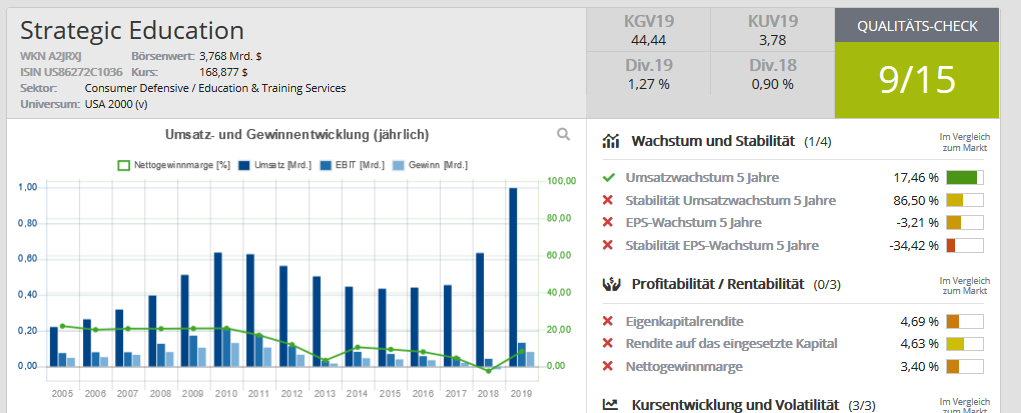Click the 17,46 % value

tap(916, 177)
